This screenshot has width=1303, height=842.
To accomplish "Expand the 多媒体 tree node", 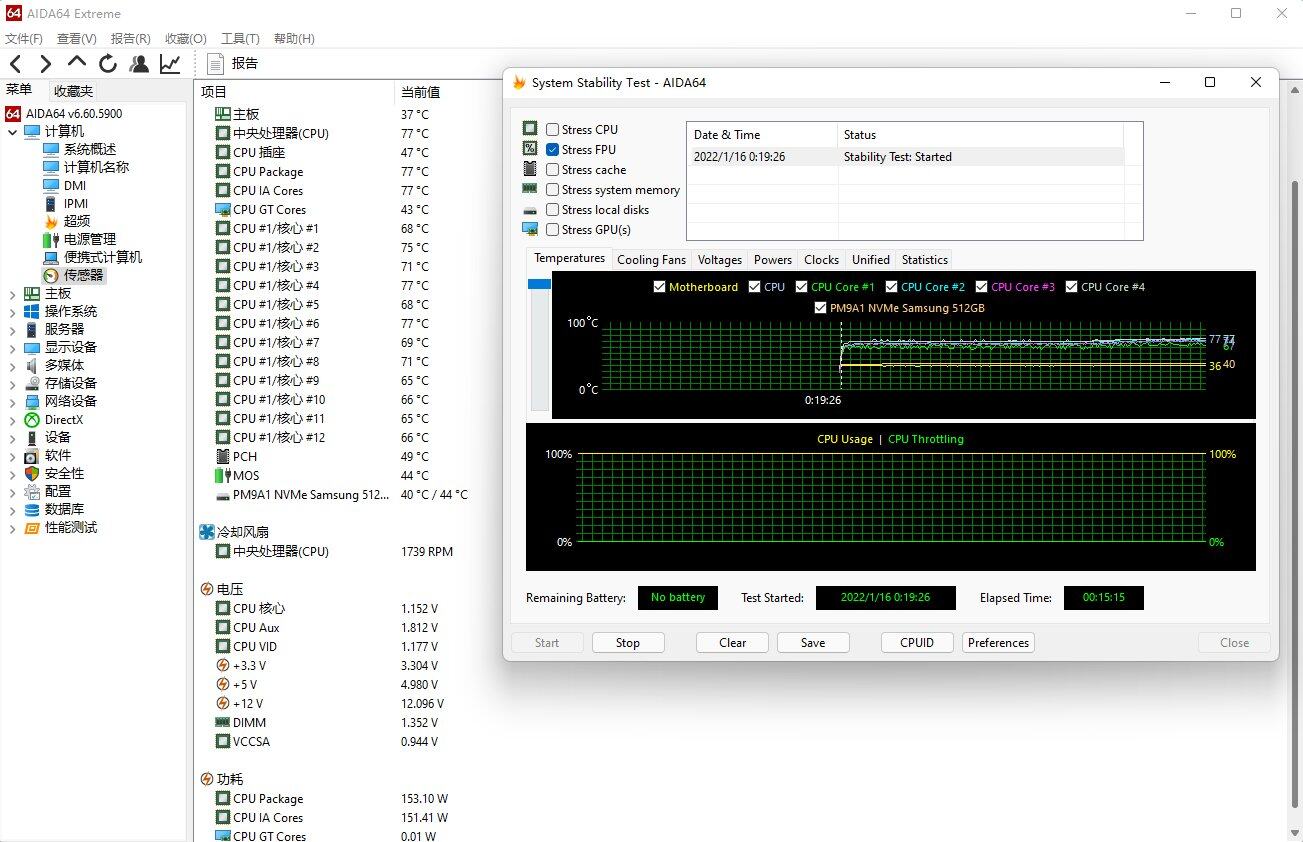I will [12, 366].
